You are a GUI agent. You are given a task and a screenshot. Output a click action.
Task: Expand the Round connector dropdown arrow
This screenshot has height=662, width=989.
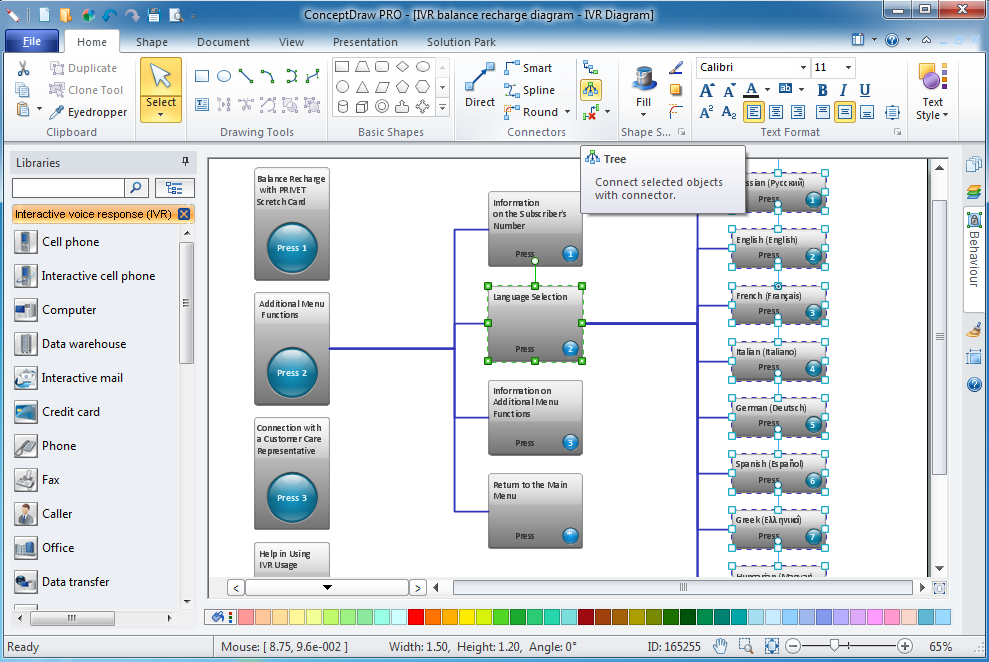(567, 112)
